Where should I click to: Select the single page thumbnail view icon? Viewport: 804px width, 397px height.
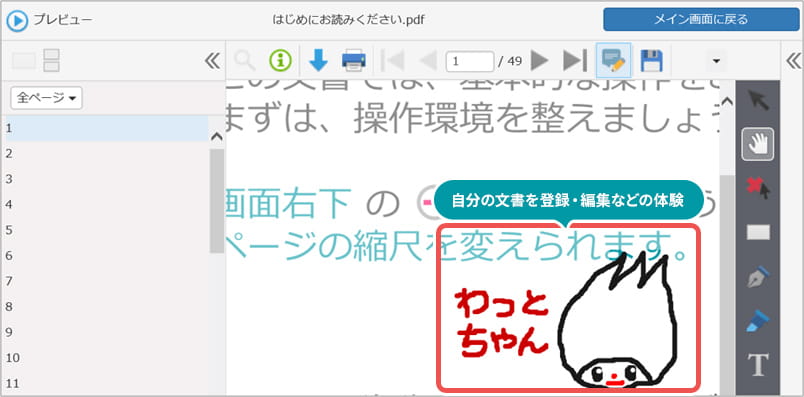(24, 61)
